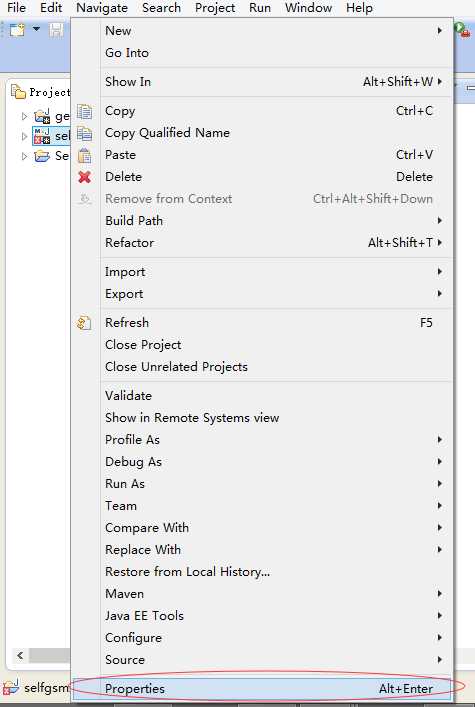This screenshot has height=707, width=475.
Task: Click the red Delete X icon
Action: (84, 177)
